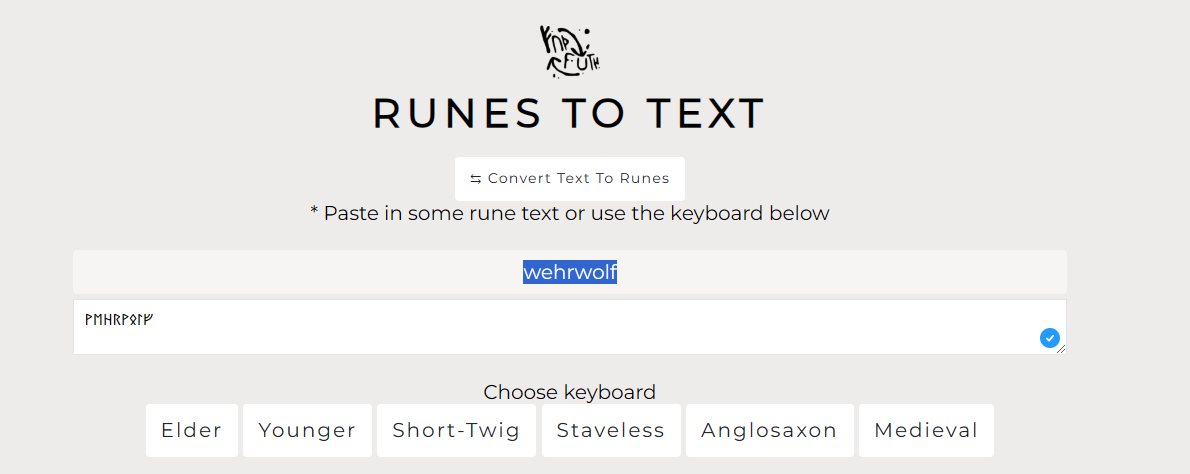
Task: Switch to the Younger keyboard
Action: [x=307, y=430]
